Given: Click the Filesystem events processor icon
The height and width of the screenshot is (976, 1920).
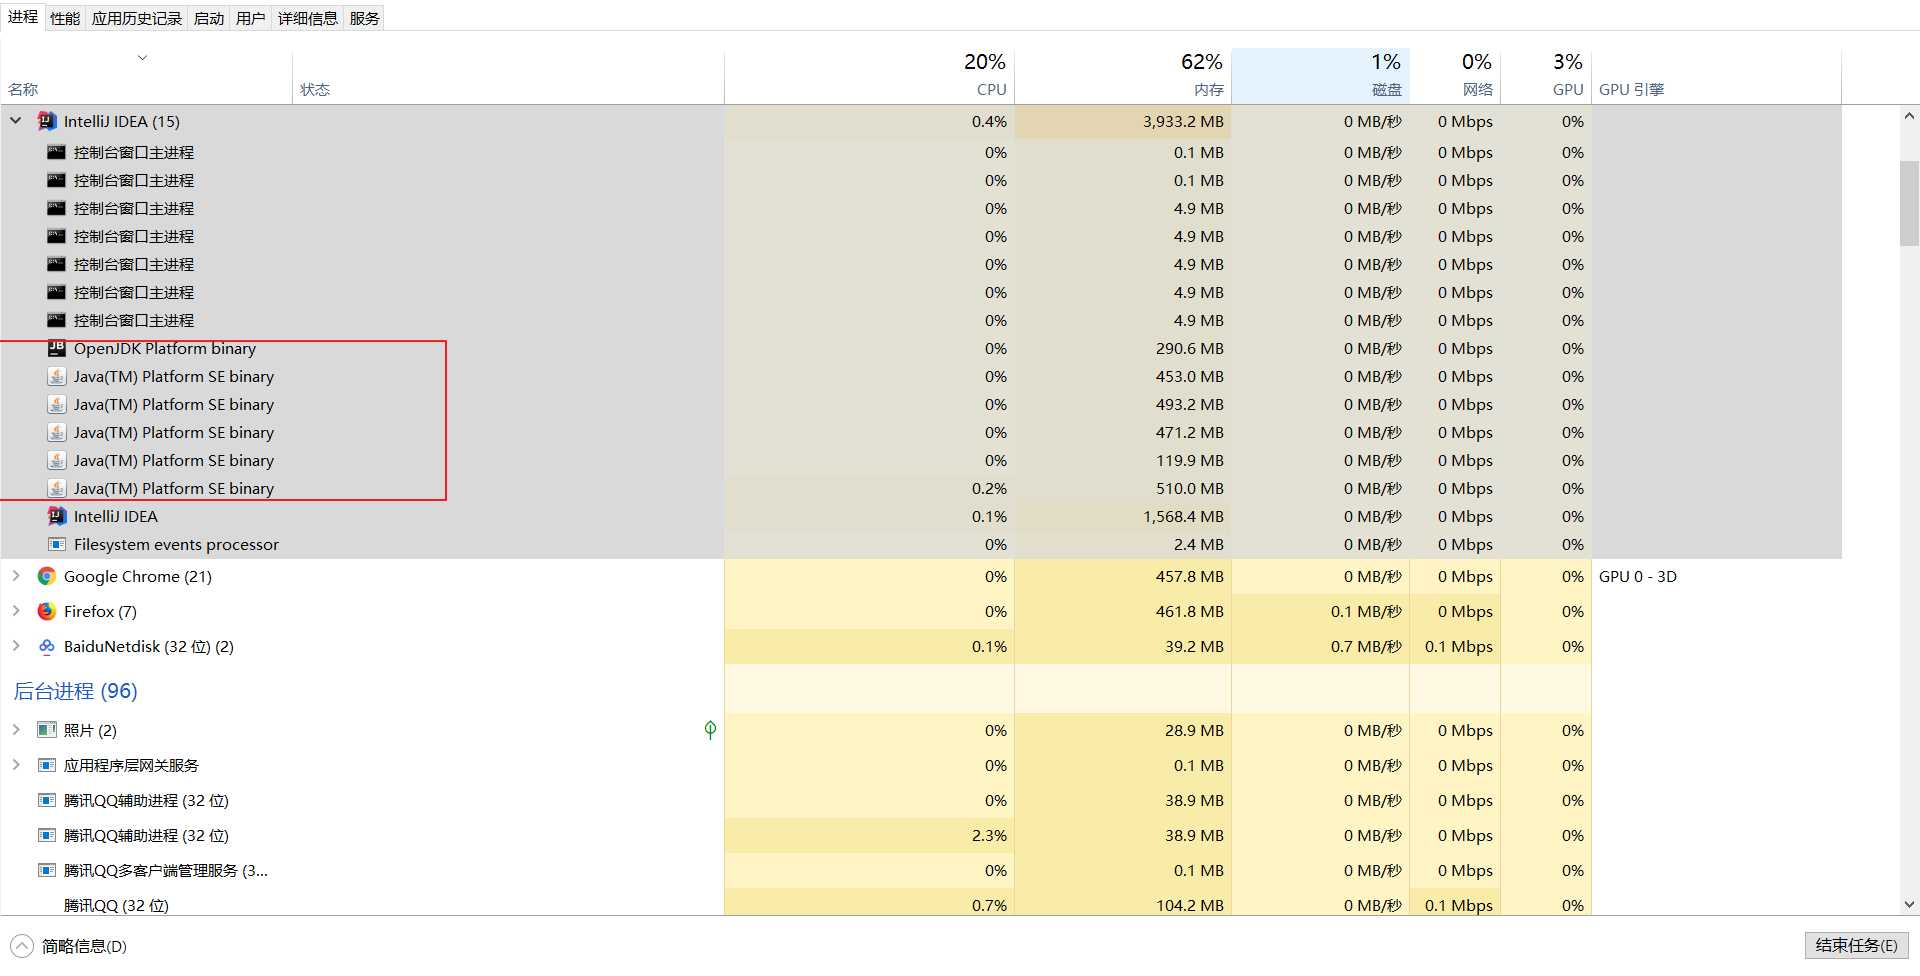Looking at the screenshot, I should (x=57, y=544).
